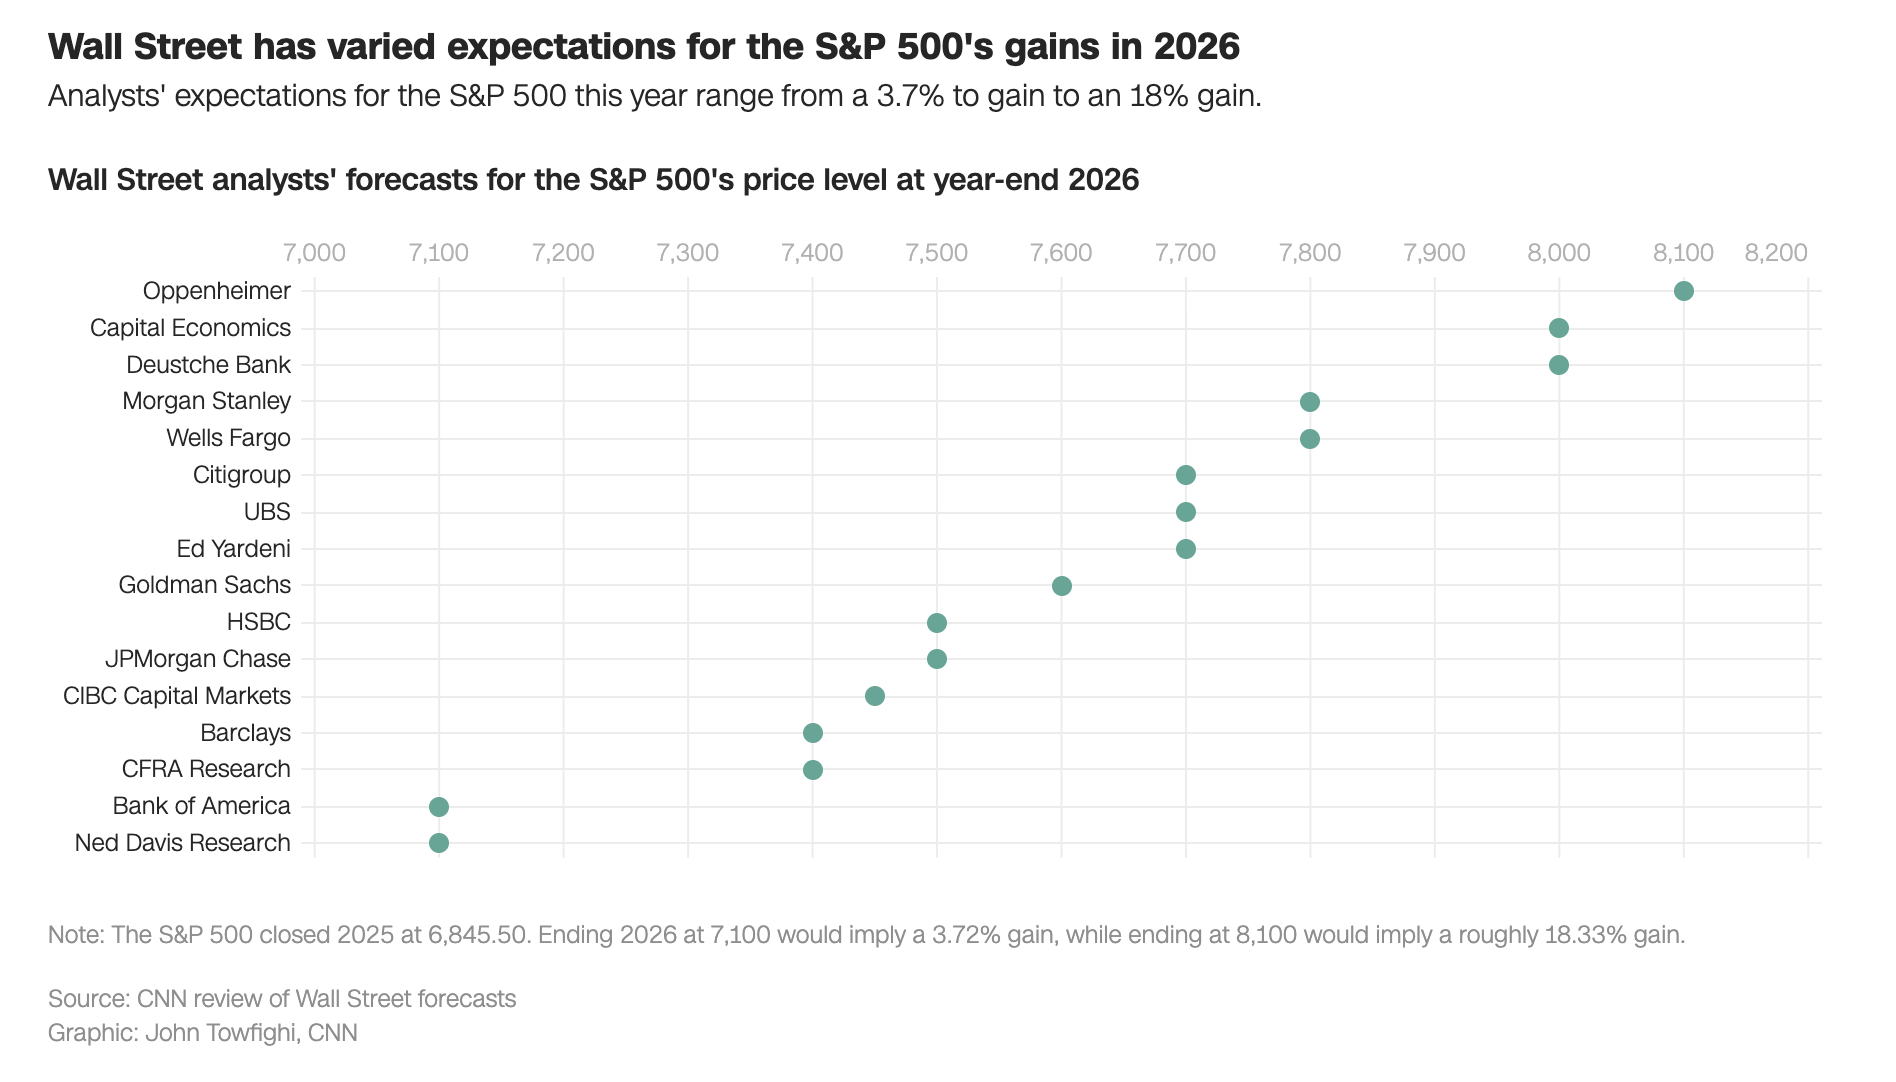The image size is (1896, 1082).
Task: Select the Ed Yardeni forecast dot
Action: coord(1185,549)
